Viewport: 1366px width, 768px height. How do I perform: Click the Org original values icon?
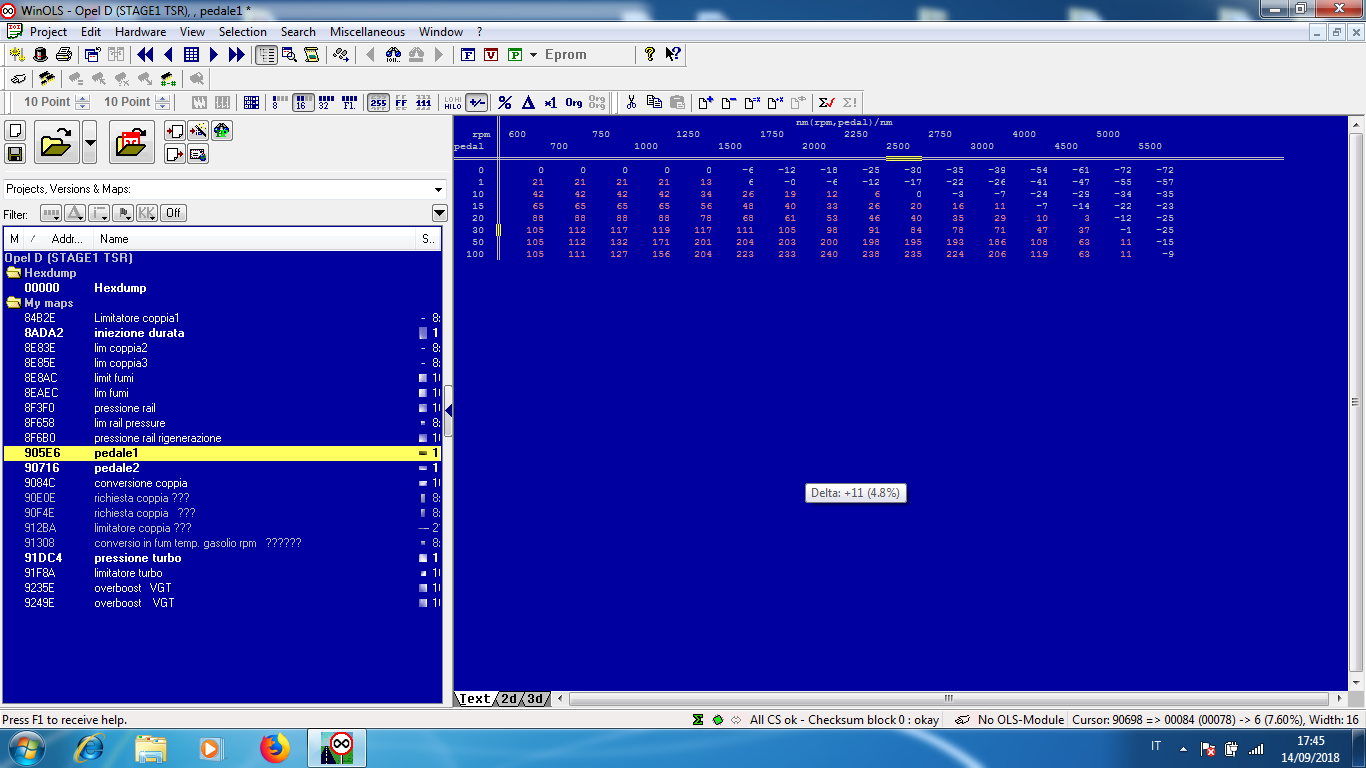coord(574,102)
